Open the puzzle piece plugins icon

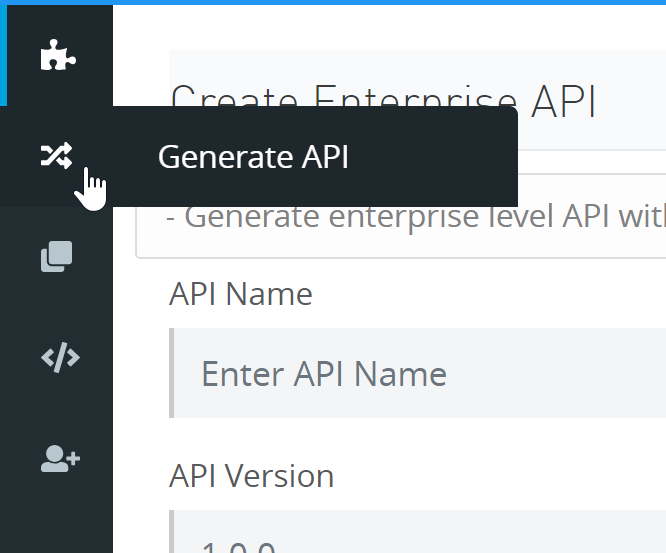click(58, 55)
